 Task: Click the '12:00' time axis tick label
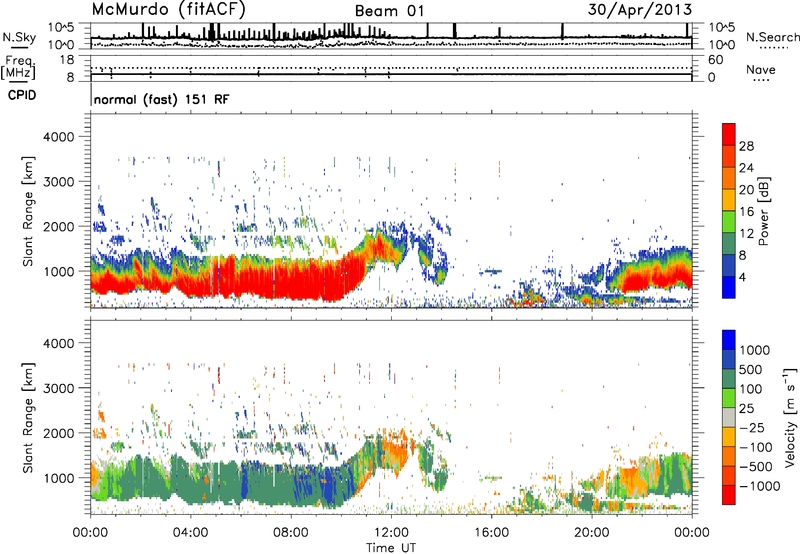coord(391,533)
